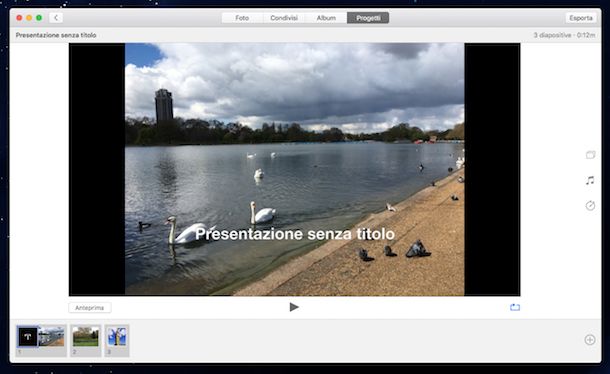Click the Anteprima button
610x374 pixels.
pyautogui.click(x=89, y=308)
